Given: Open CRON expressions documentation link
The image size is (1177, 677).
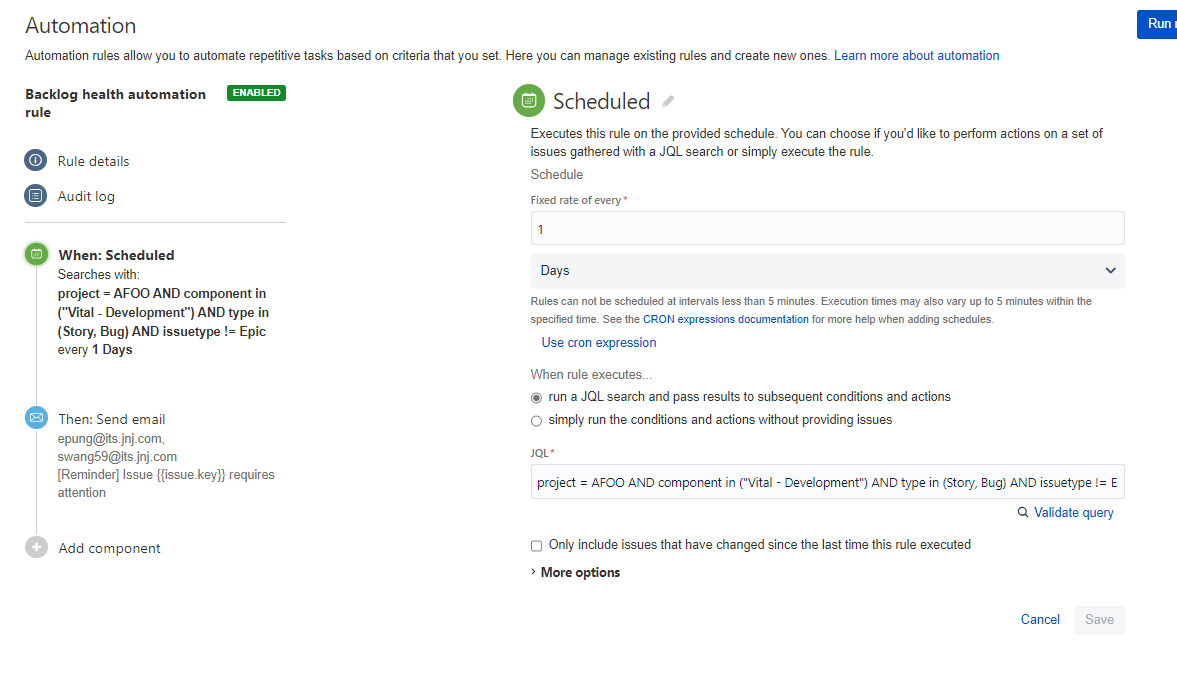Looking at the screenshot, I should tap(726, 319).
